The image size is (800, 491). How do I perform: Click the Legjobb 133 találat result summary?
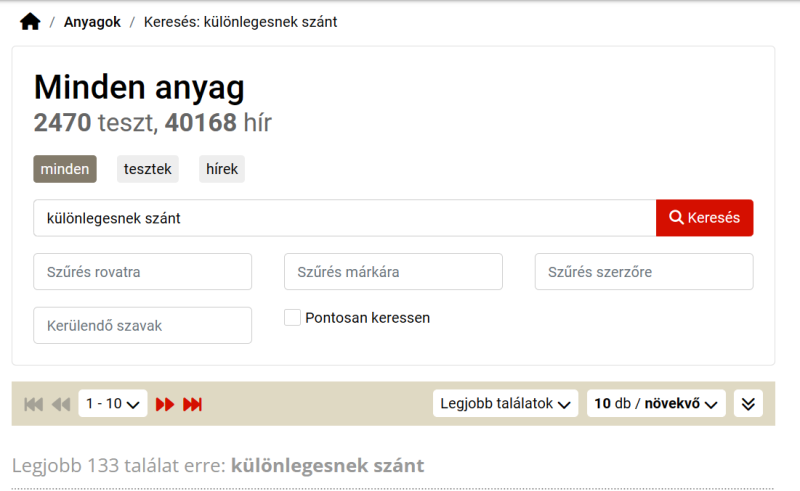tap(218, 465)
